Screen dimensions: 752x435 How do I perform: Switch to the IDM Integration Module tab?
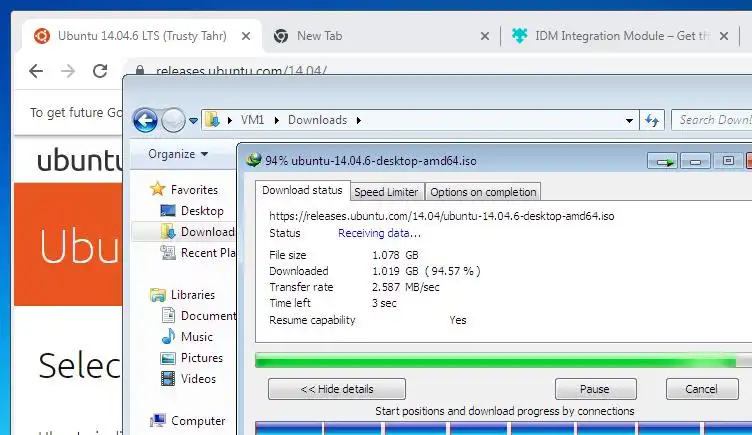(x=619, y=36)
